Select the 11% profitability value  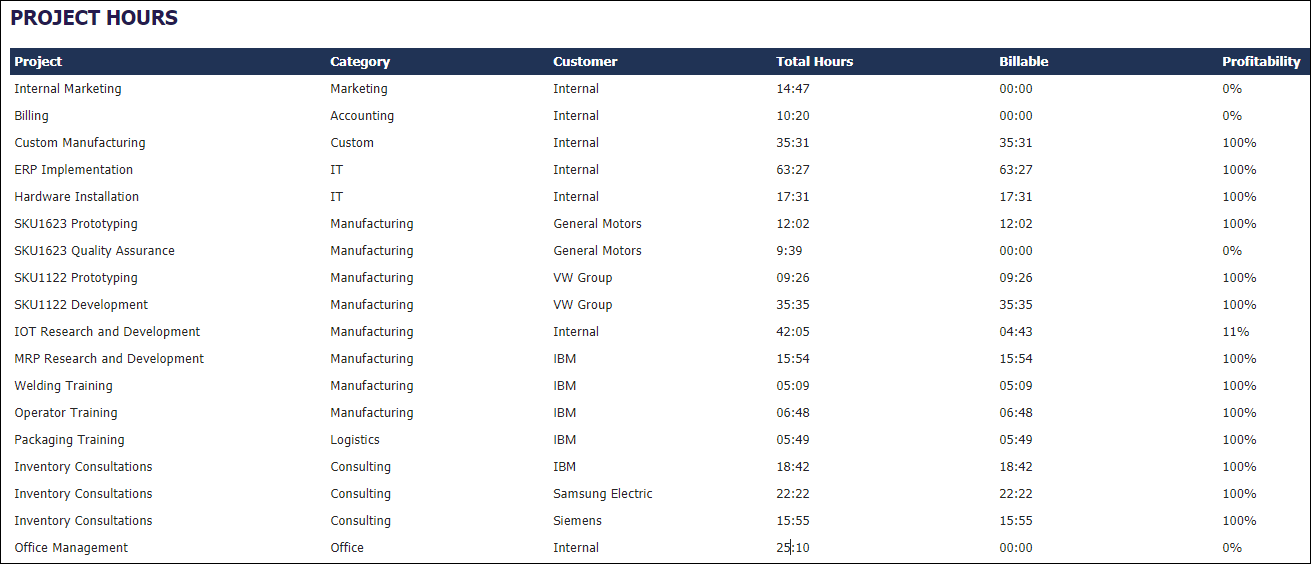pos(1235,332)
